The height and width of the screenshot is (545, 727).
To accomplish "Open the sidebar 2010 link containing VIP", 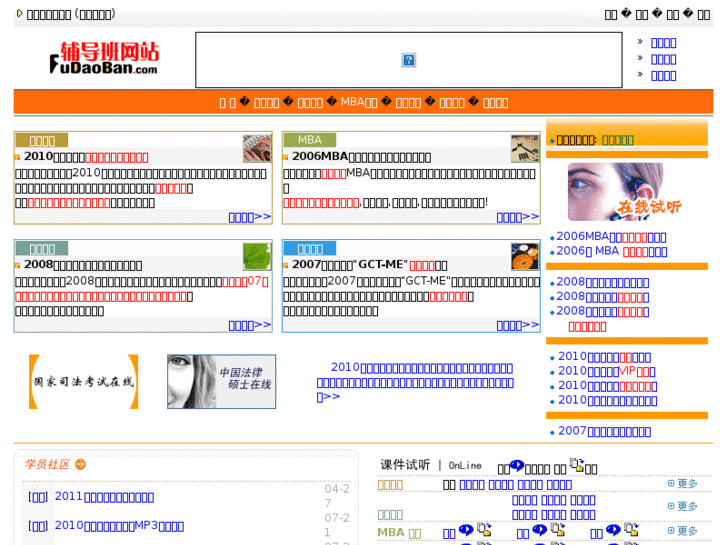I will 606,372.
